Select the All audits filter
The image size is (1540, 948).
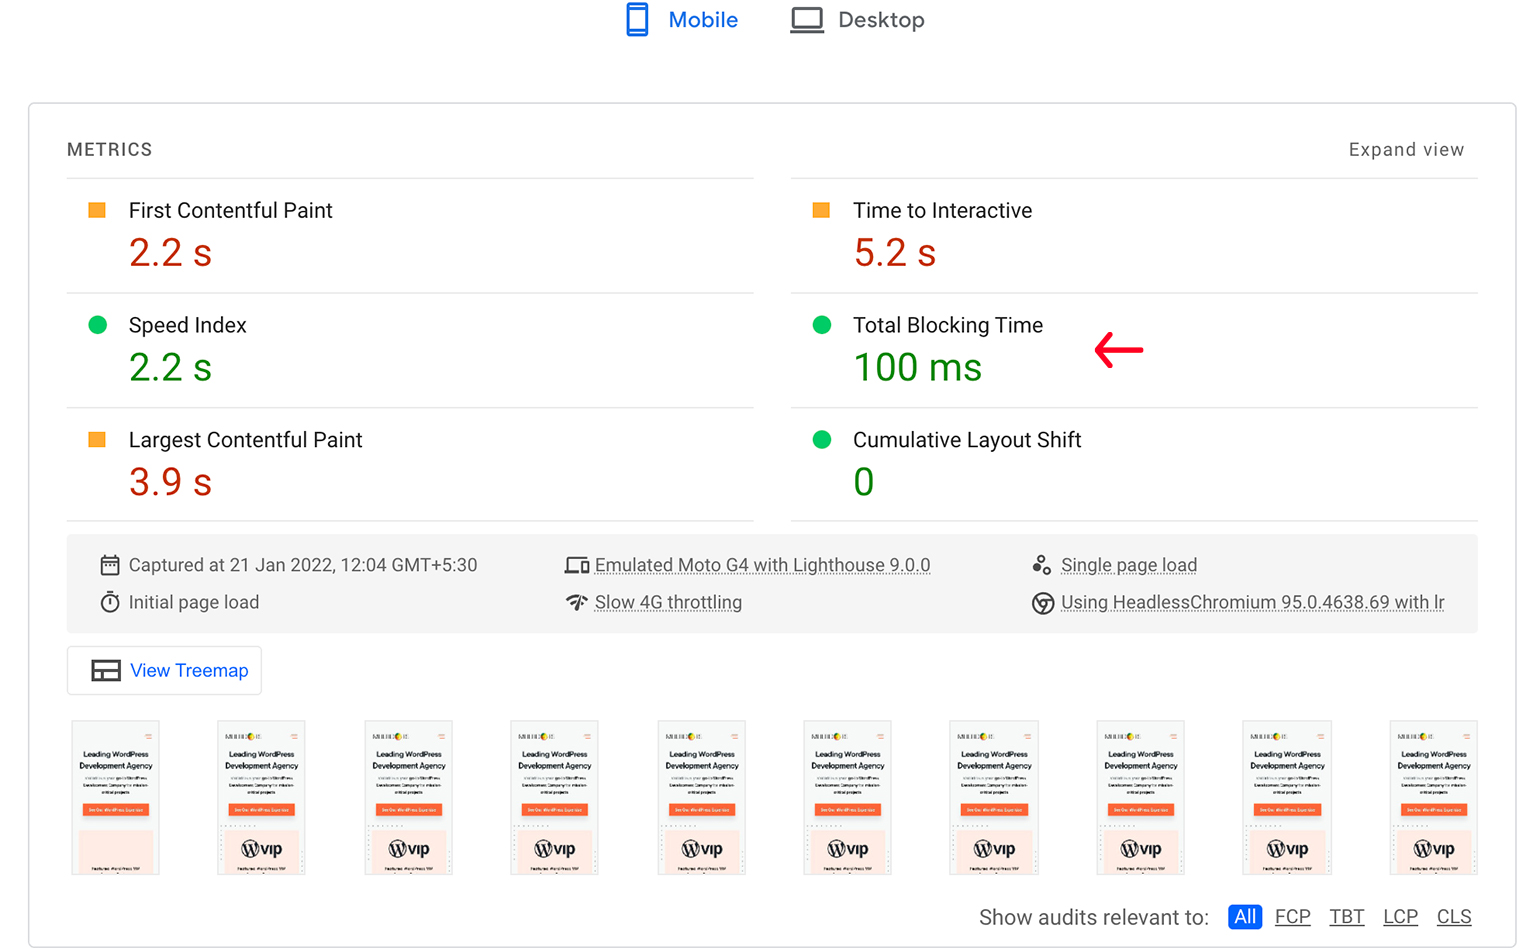1244,917
